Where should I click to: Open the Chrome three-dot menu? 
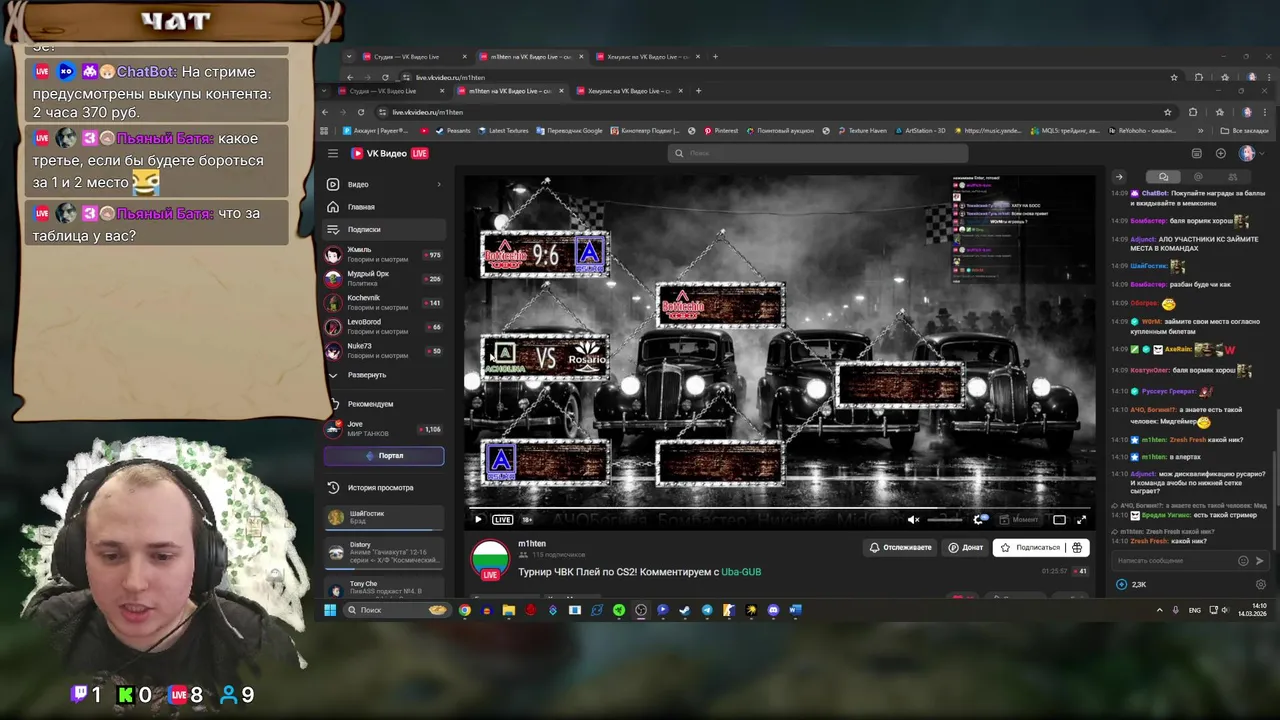1265,112
